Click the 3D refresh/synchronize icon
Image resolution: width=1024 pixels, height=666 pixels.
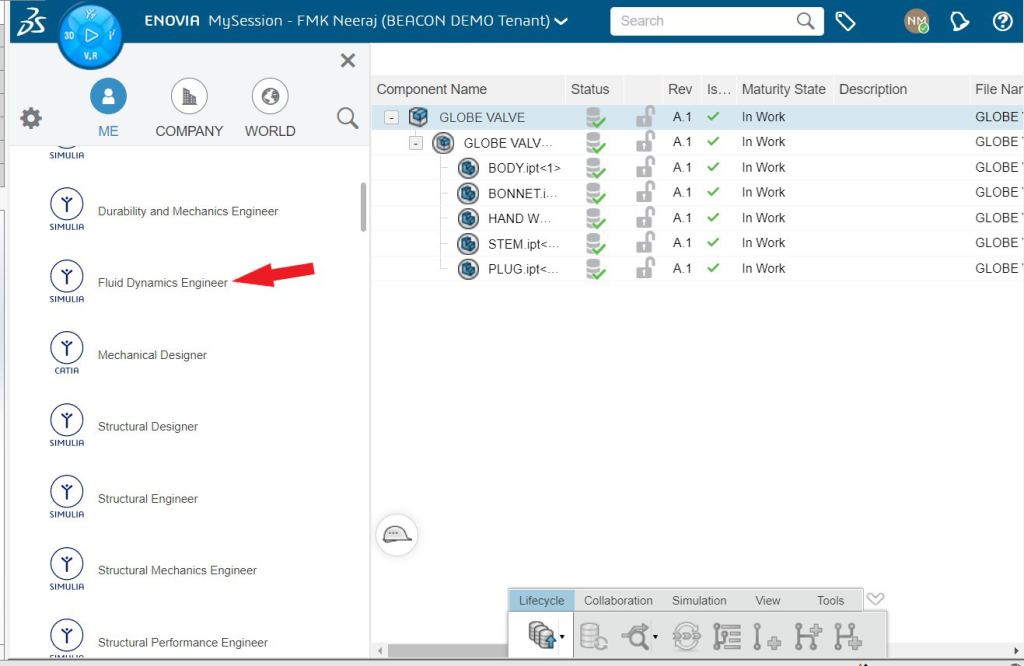point(686,636)
